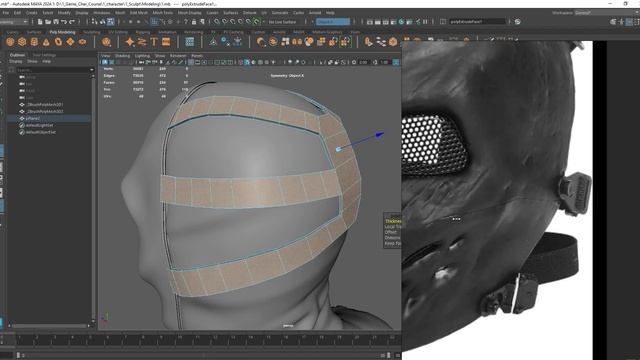Open the Outliner search filter arrow
Image resolution: width=640 pixels, height=360 pixels.
pyautogui.click(x=91, y=70)
